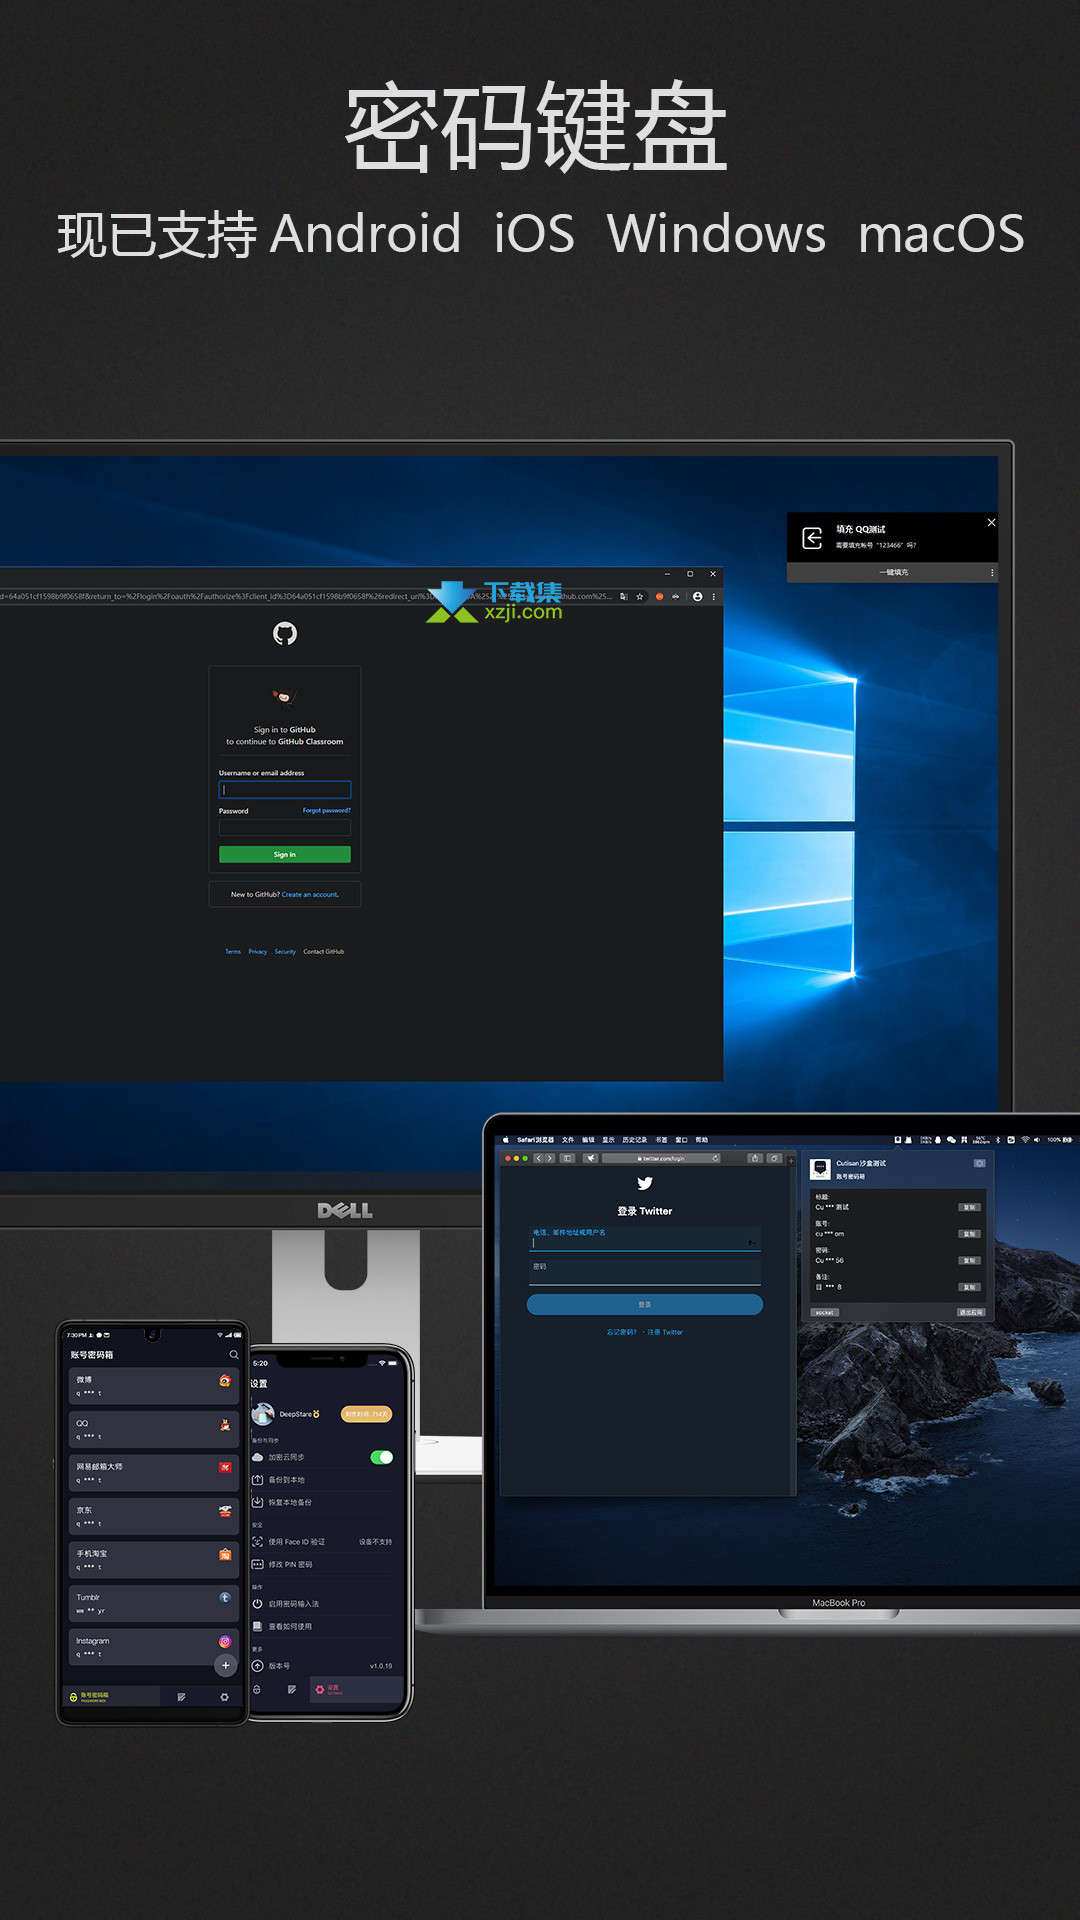Open the 微博 password entry
The width and height of the screenshot is (1080, 1920).
pyautogui.click(x=153, y=1386)
